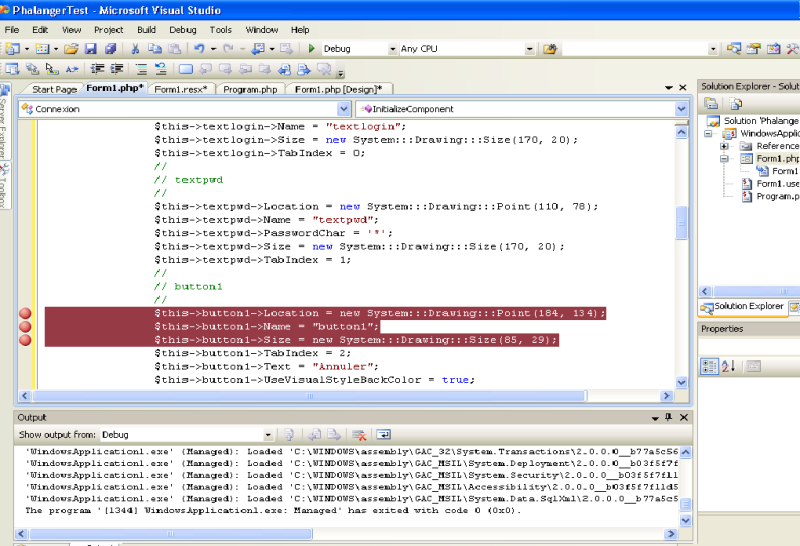
Task: Open the Show output from dropdown
Action: pyautogui.click(x=267, y=435)
